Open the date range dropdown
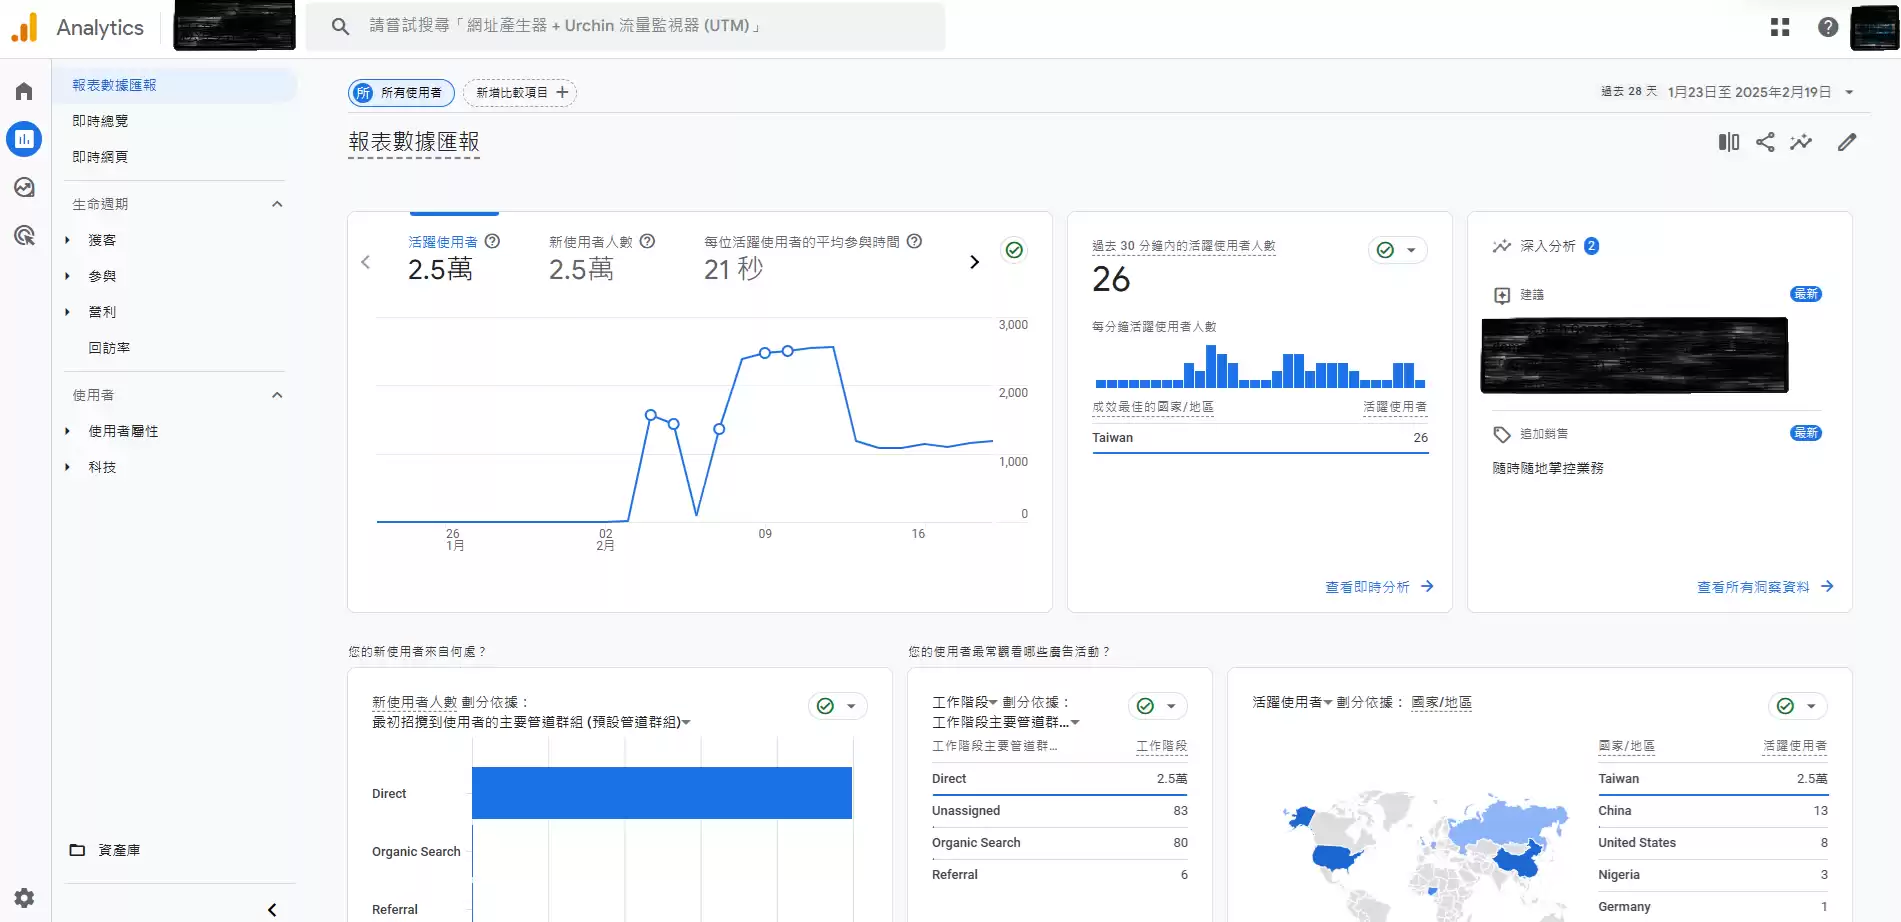The width and height of the screenshot is (1901, 922). pos(1849,92)
